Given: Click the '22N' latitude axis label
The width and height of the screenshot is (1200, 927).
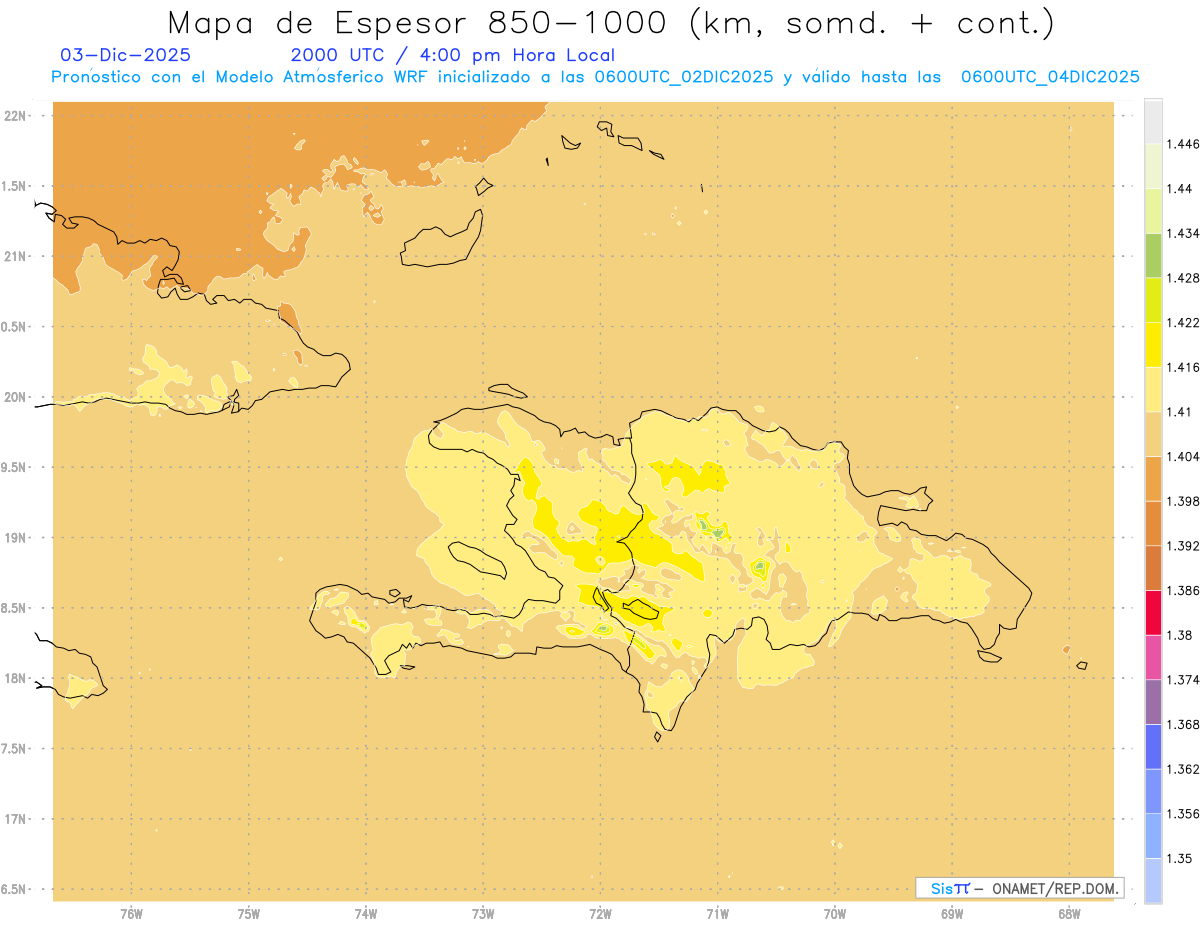Looking at the screenshot, I should click(x=16, y=116).
